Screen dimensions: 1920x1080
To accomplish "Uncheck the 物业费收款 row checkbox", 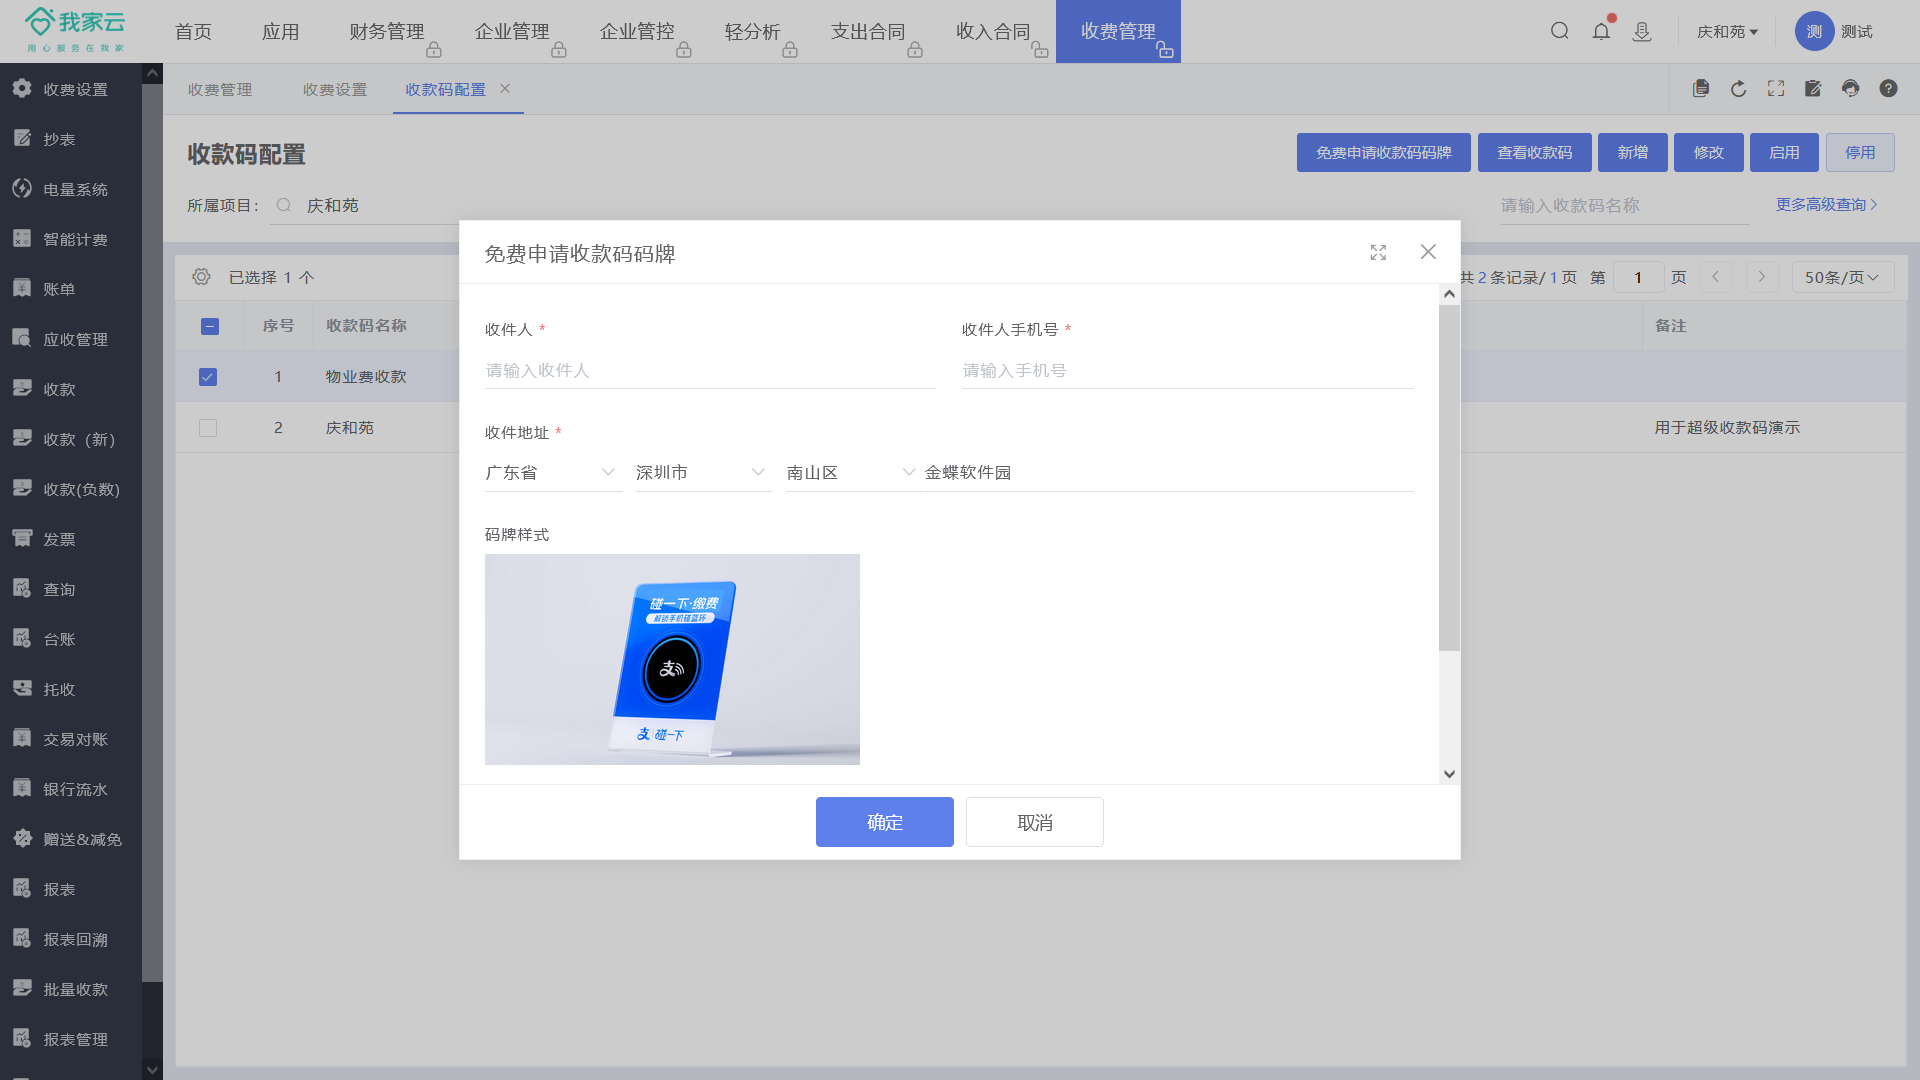I will click(208, 377).
